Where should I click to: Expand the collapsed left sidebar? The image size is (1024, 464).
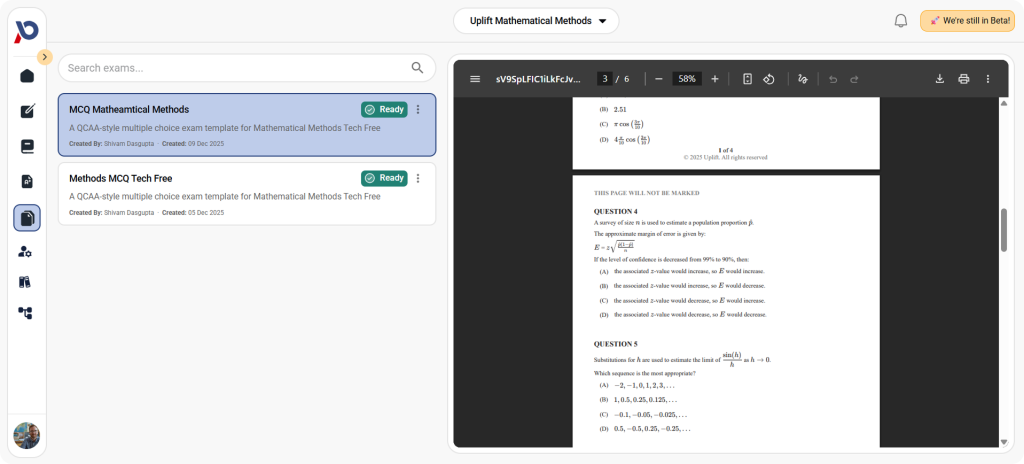pos(45,57)
